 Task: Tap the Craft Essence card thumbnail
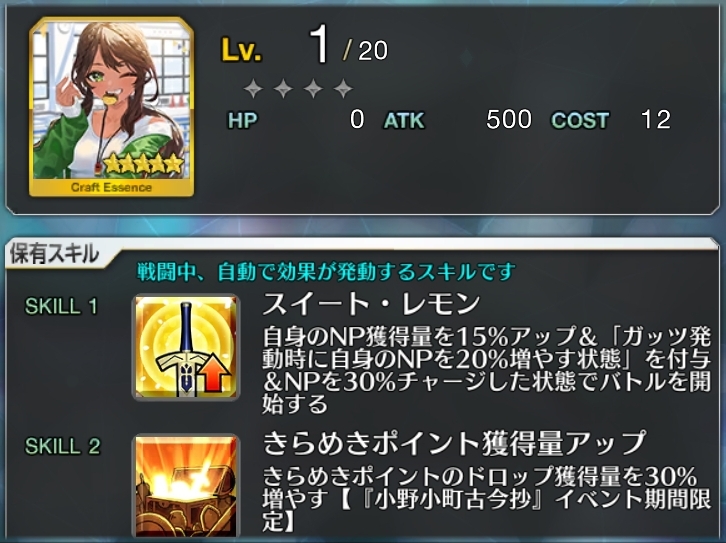click(112, 107)
